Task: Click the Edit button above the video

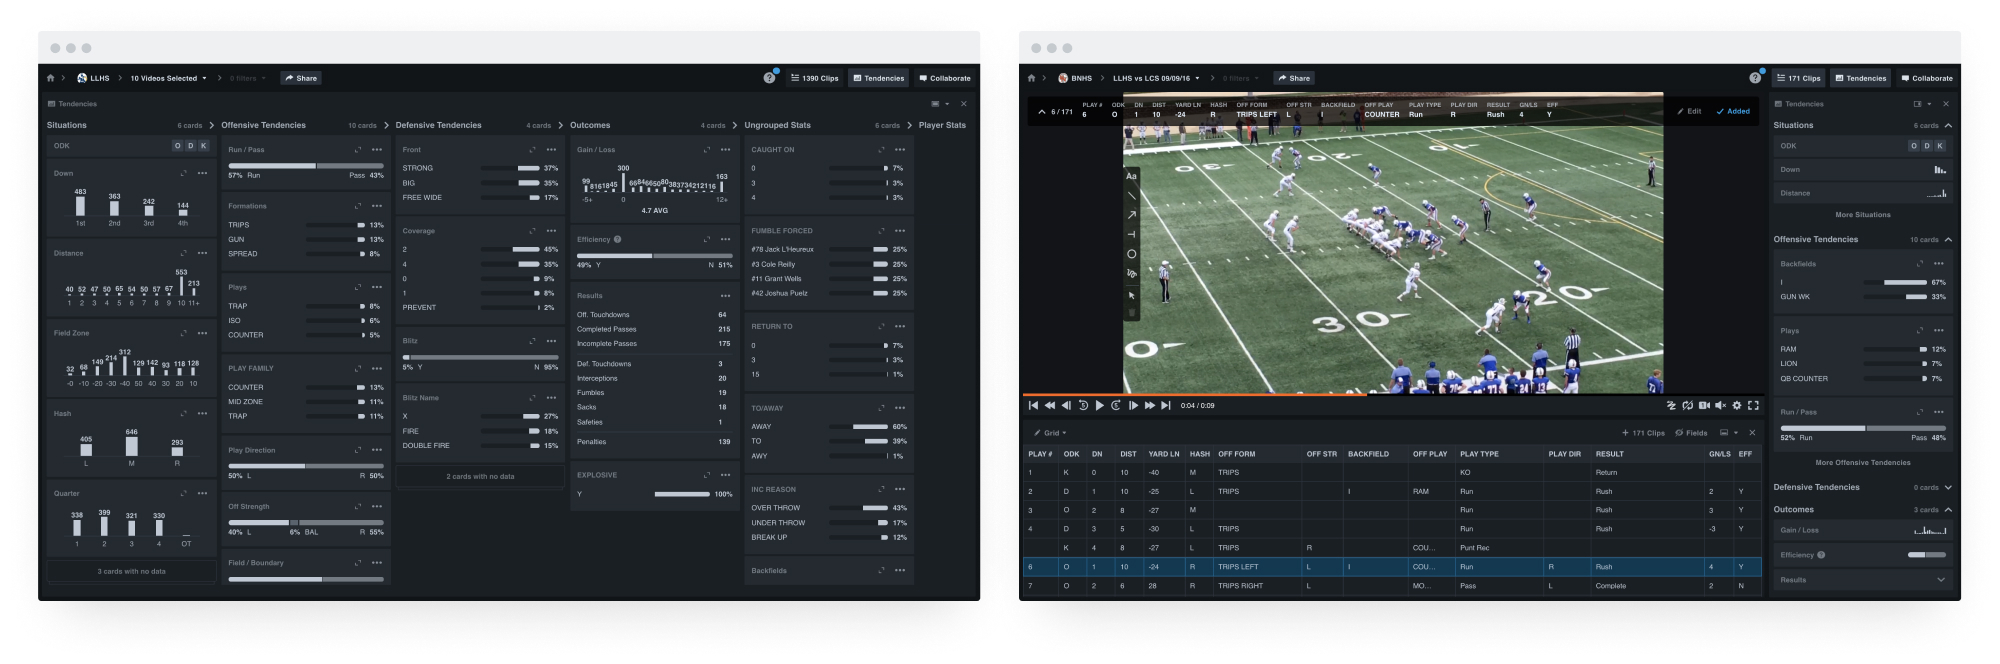Action: 1689,111
